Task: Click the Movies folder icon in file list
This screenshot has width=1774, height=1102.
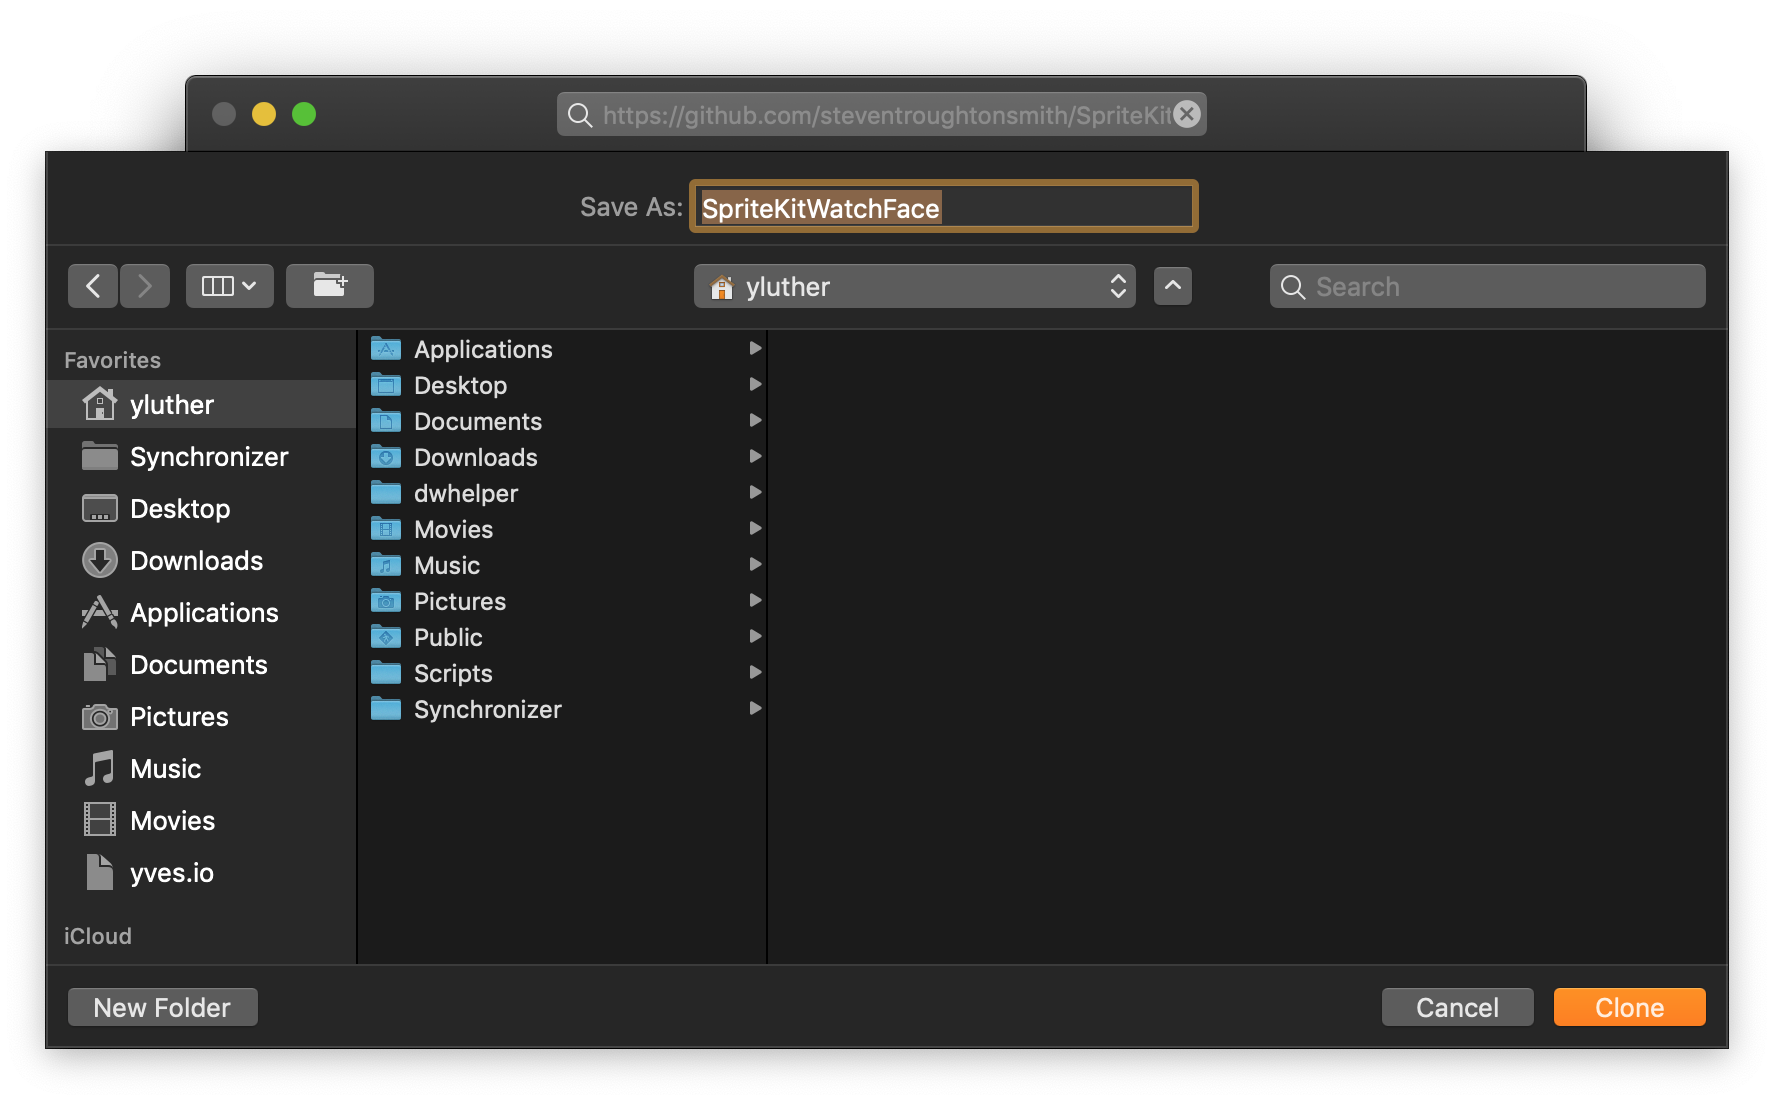Action: point(386,529)
